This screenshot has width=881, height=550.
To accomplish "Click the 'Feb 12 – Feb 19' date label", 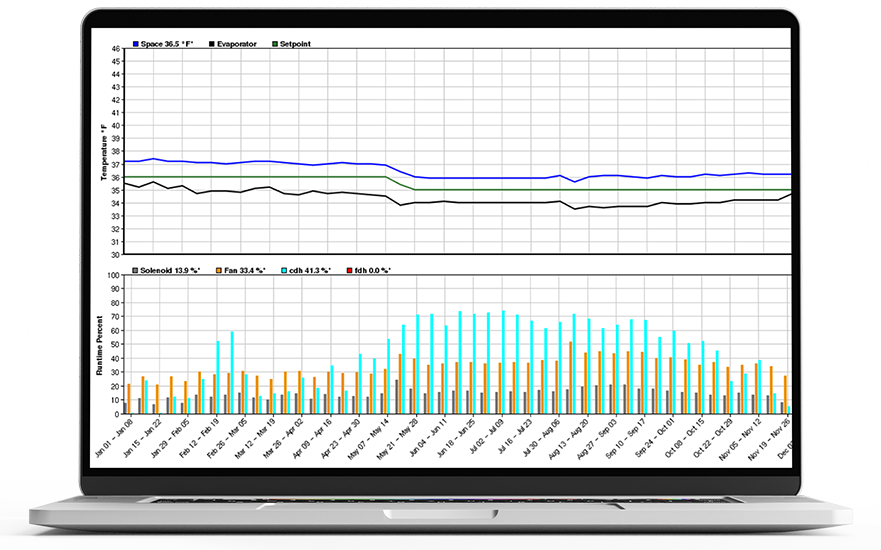I will click(x=199, y=437).
